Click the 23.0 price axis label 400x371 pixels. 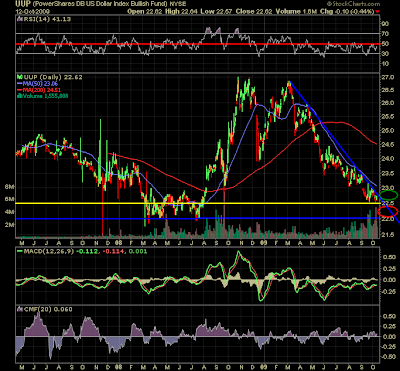click(387, 188)
